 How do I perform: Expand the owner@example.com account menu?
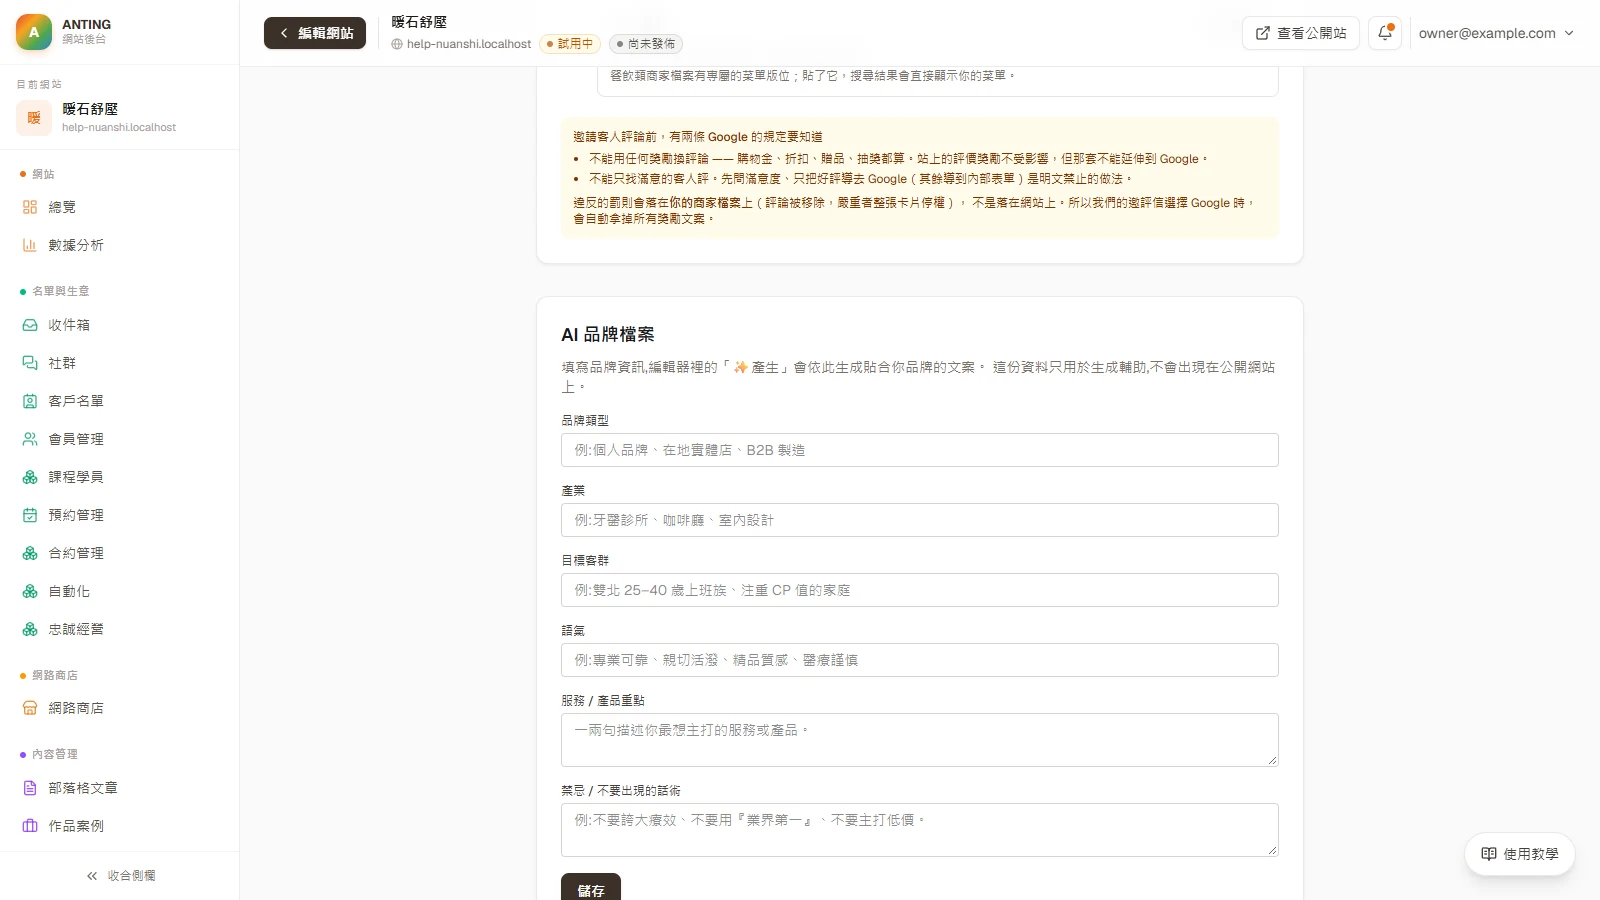1496,33
